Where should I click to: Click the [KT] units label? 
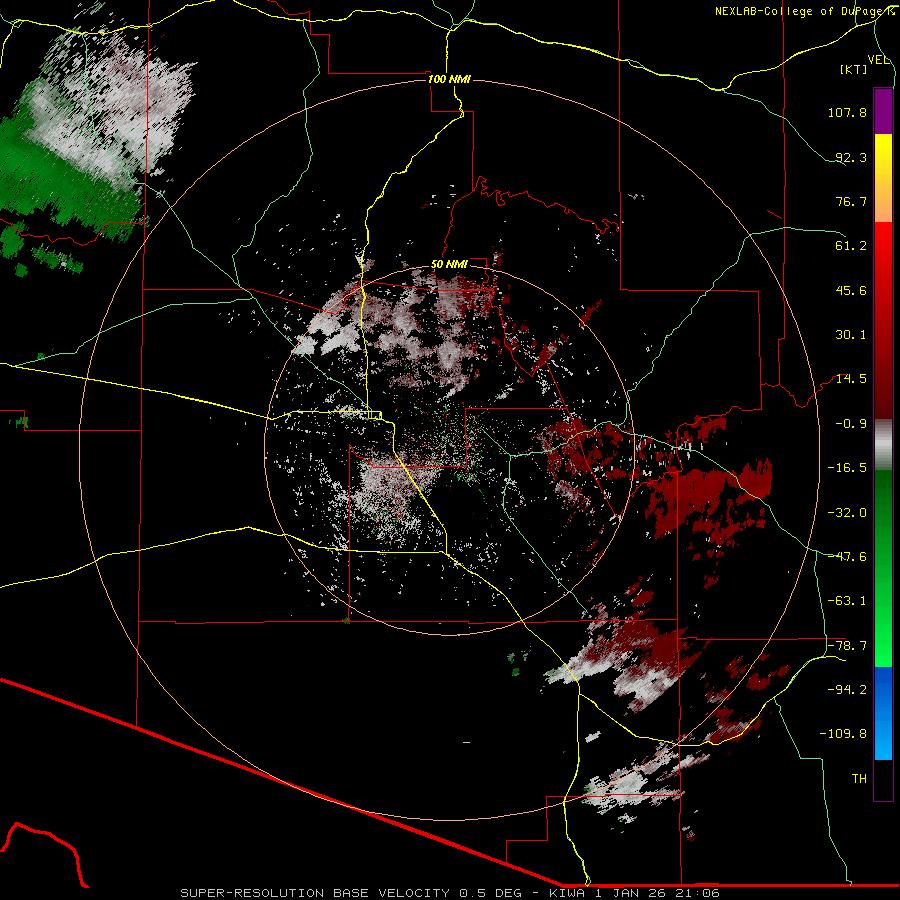click(854, 69)
